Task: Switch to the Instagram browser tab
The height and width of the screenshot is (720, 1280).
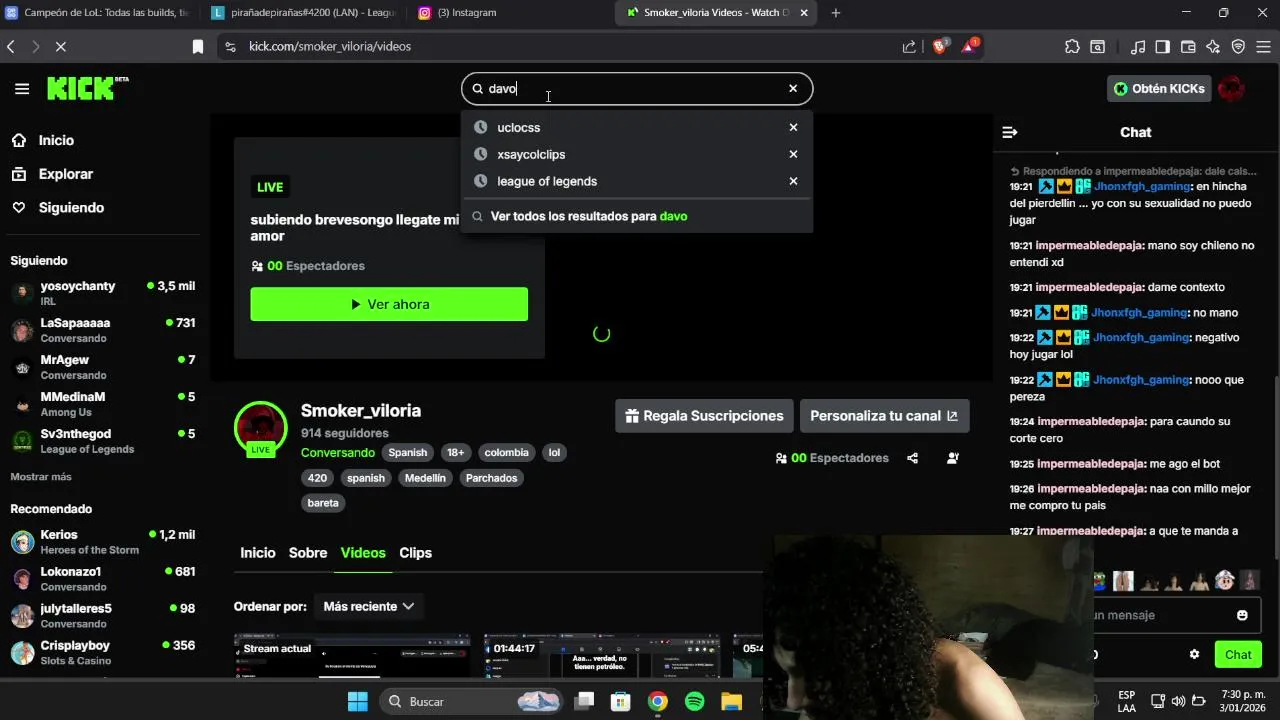Action: 506,13
